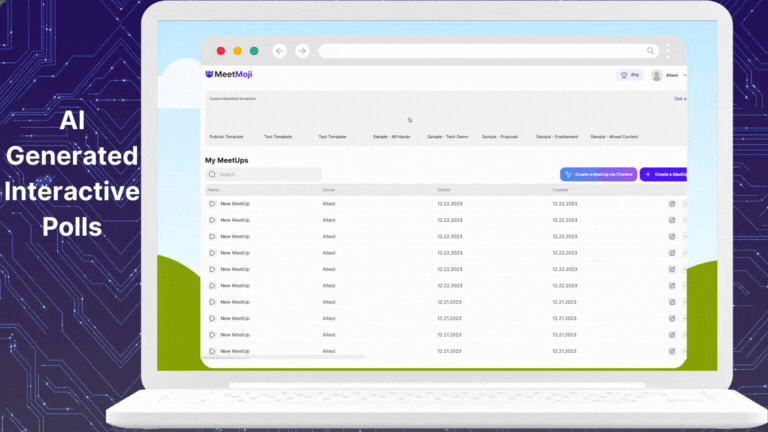Sort by the Edited column header

coord(444,190)
